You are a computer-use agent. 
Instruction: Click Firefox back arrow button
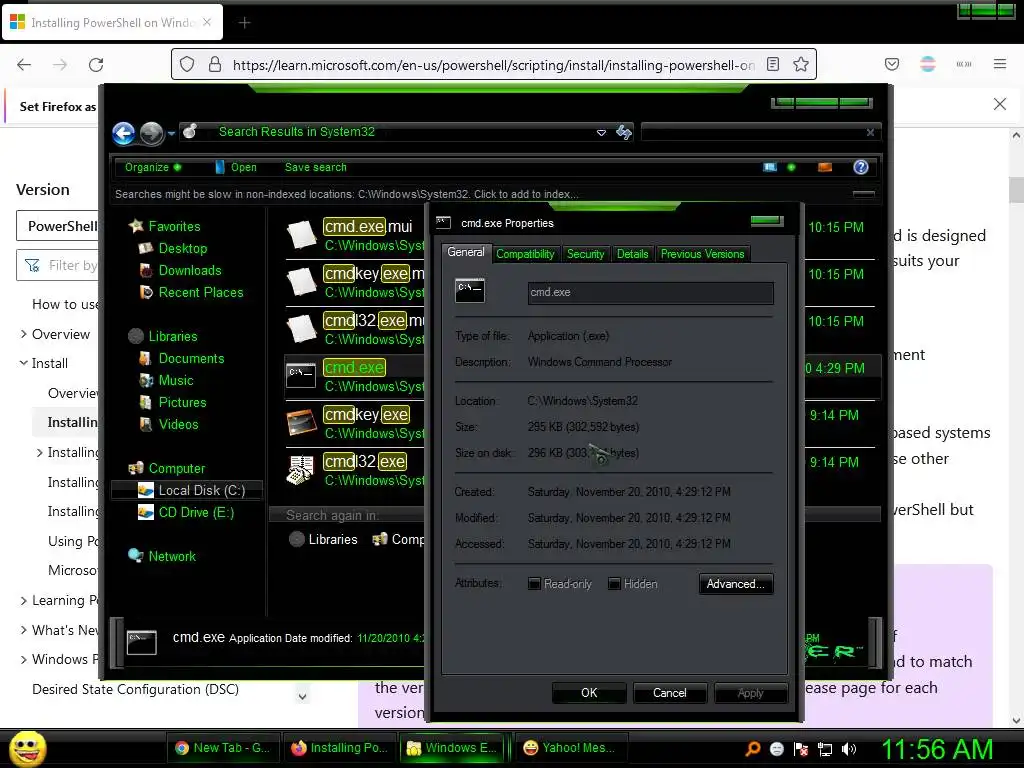click(x=24, y=64)
